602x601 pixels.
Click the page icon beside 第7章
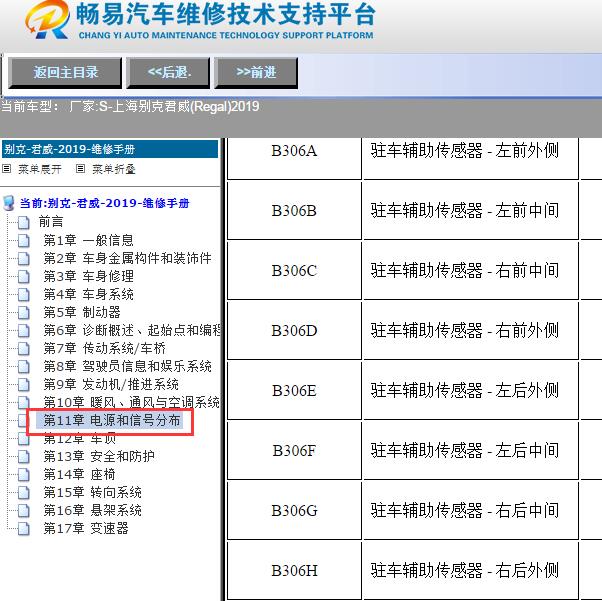[x=24, y=349]
